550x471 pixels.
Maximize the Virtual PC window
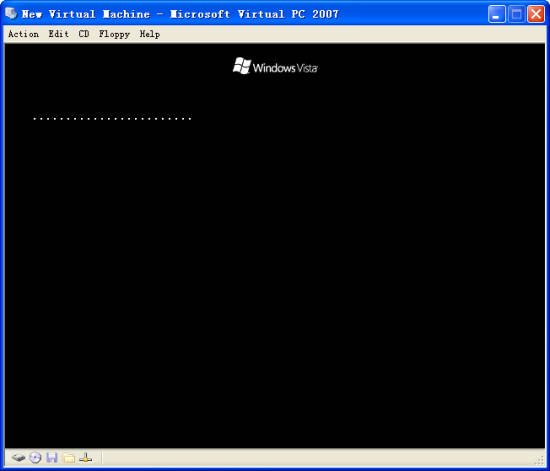(x=516, y=14)
